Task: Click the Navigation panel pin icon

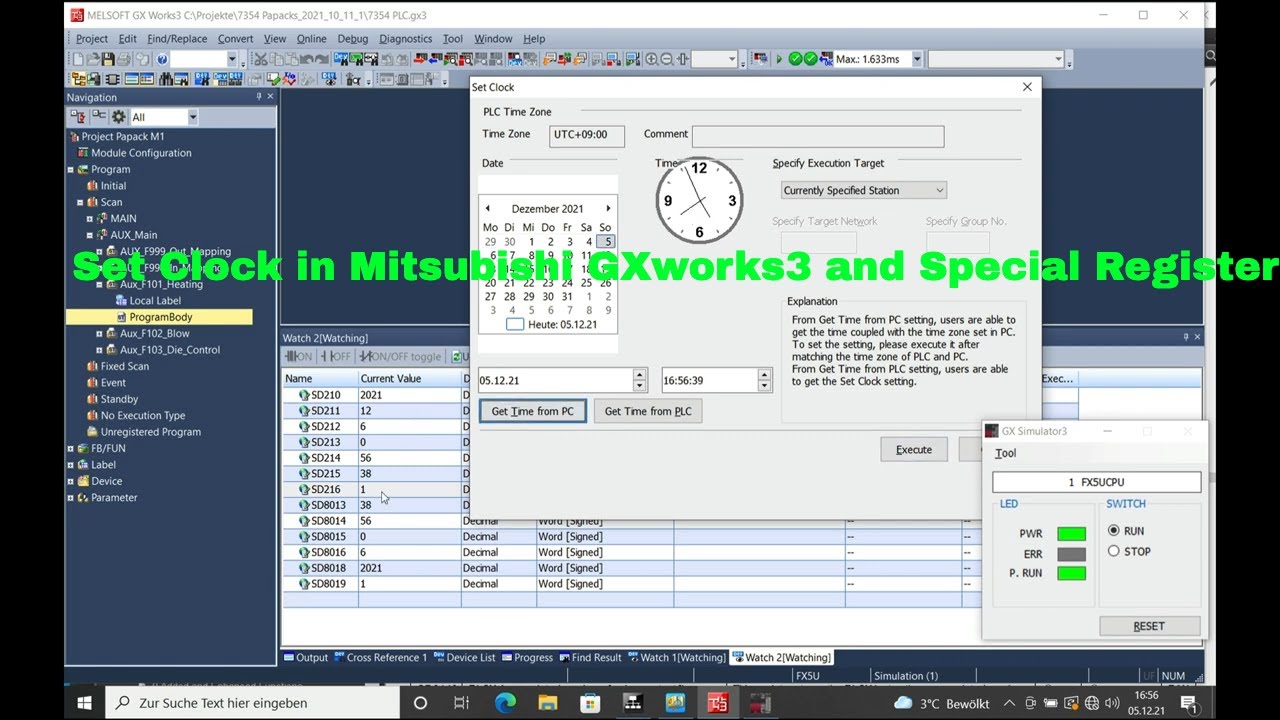Action: 258,97
